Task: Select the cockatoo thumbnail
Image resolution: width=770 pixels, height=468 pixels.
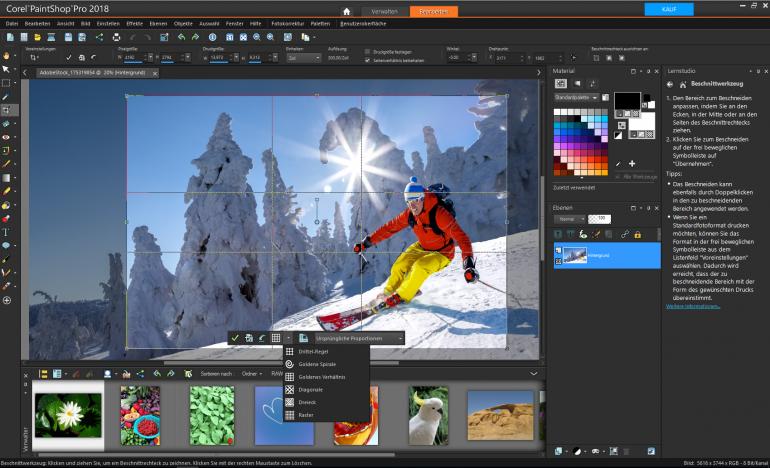Action: click(428, 415)
